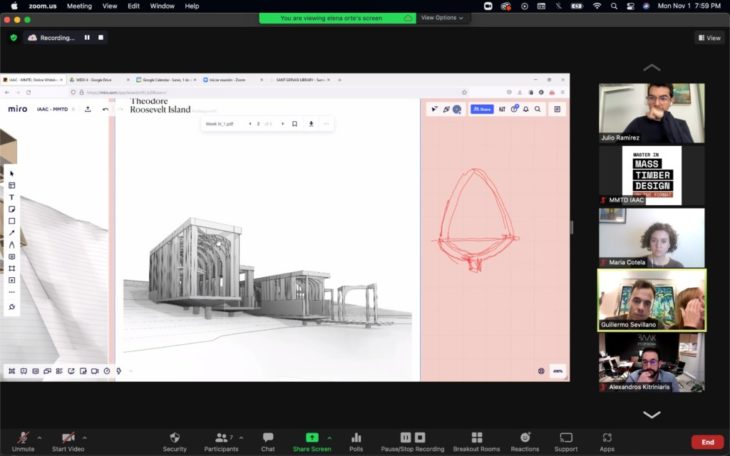Open the Window menu in menu bar
Image resolution: width=730 pixels, height=456 pixels.
click(161, 6)
